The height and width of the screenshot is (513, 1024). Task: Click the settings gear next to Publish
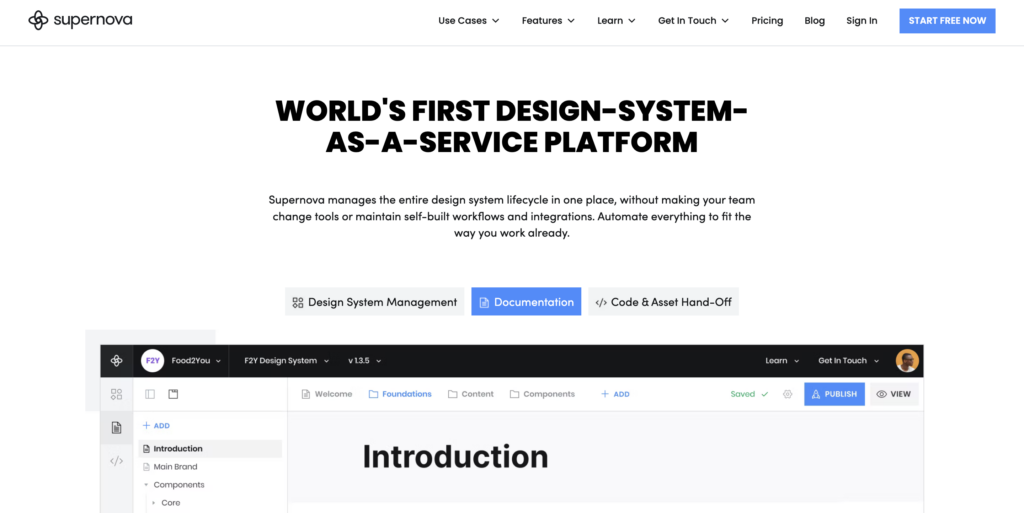(788, 394)
